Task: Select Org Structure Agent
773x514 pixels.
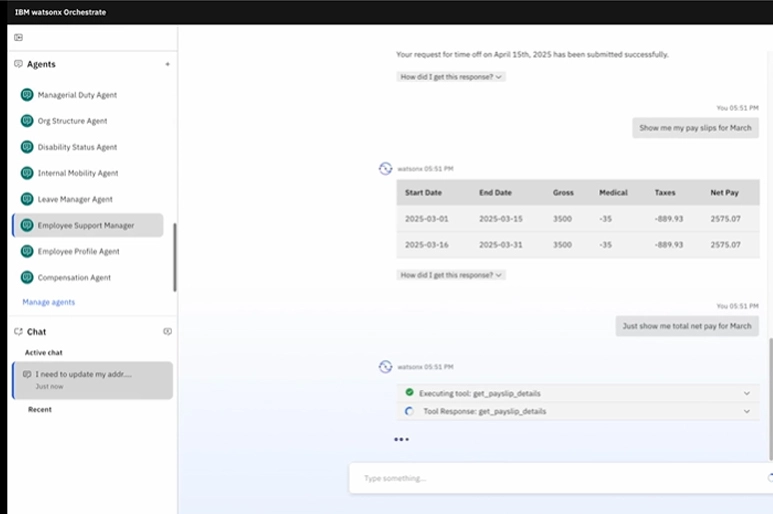Action: click(x=72, y=121)
